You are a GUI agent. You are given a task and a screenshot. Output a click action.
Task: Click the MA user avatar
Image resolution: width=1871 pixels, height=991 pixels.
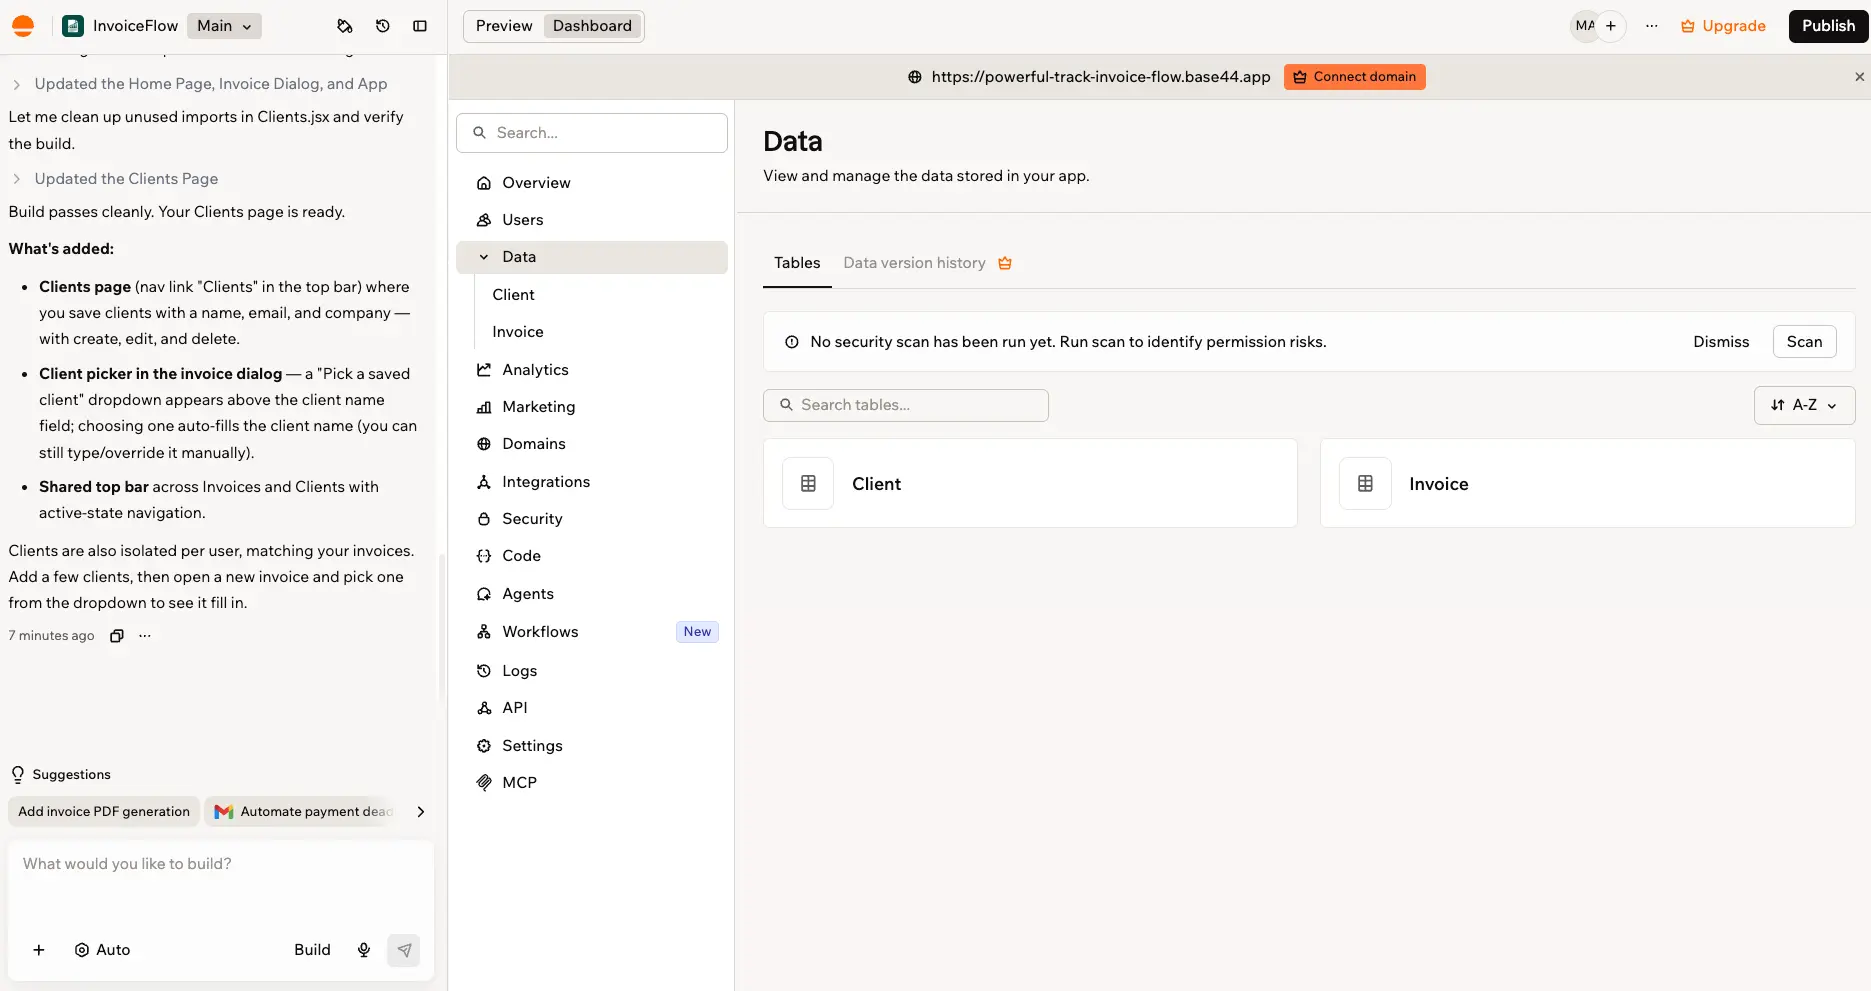point(1585,26)
